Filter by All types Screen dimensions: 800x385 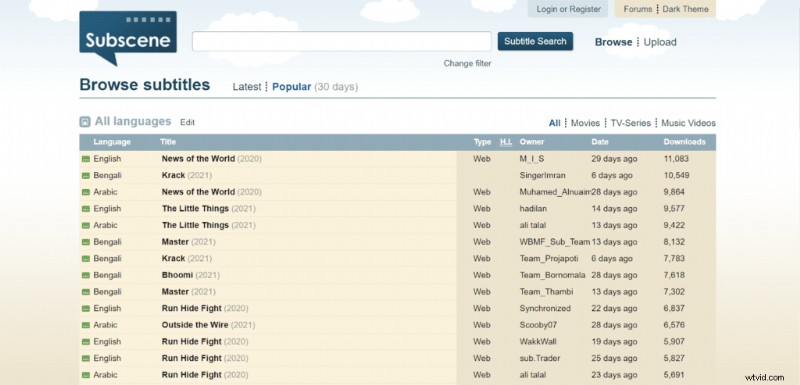555,123
